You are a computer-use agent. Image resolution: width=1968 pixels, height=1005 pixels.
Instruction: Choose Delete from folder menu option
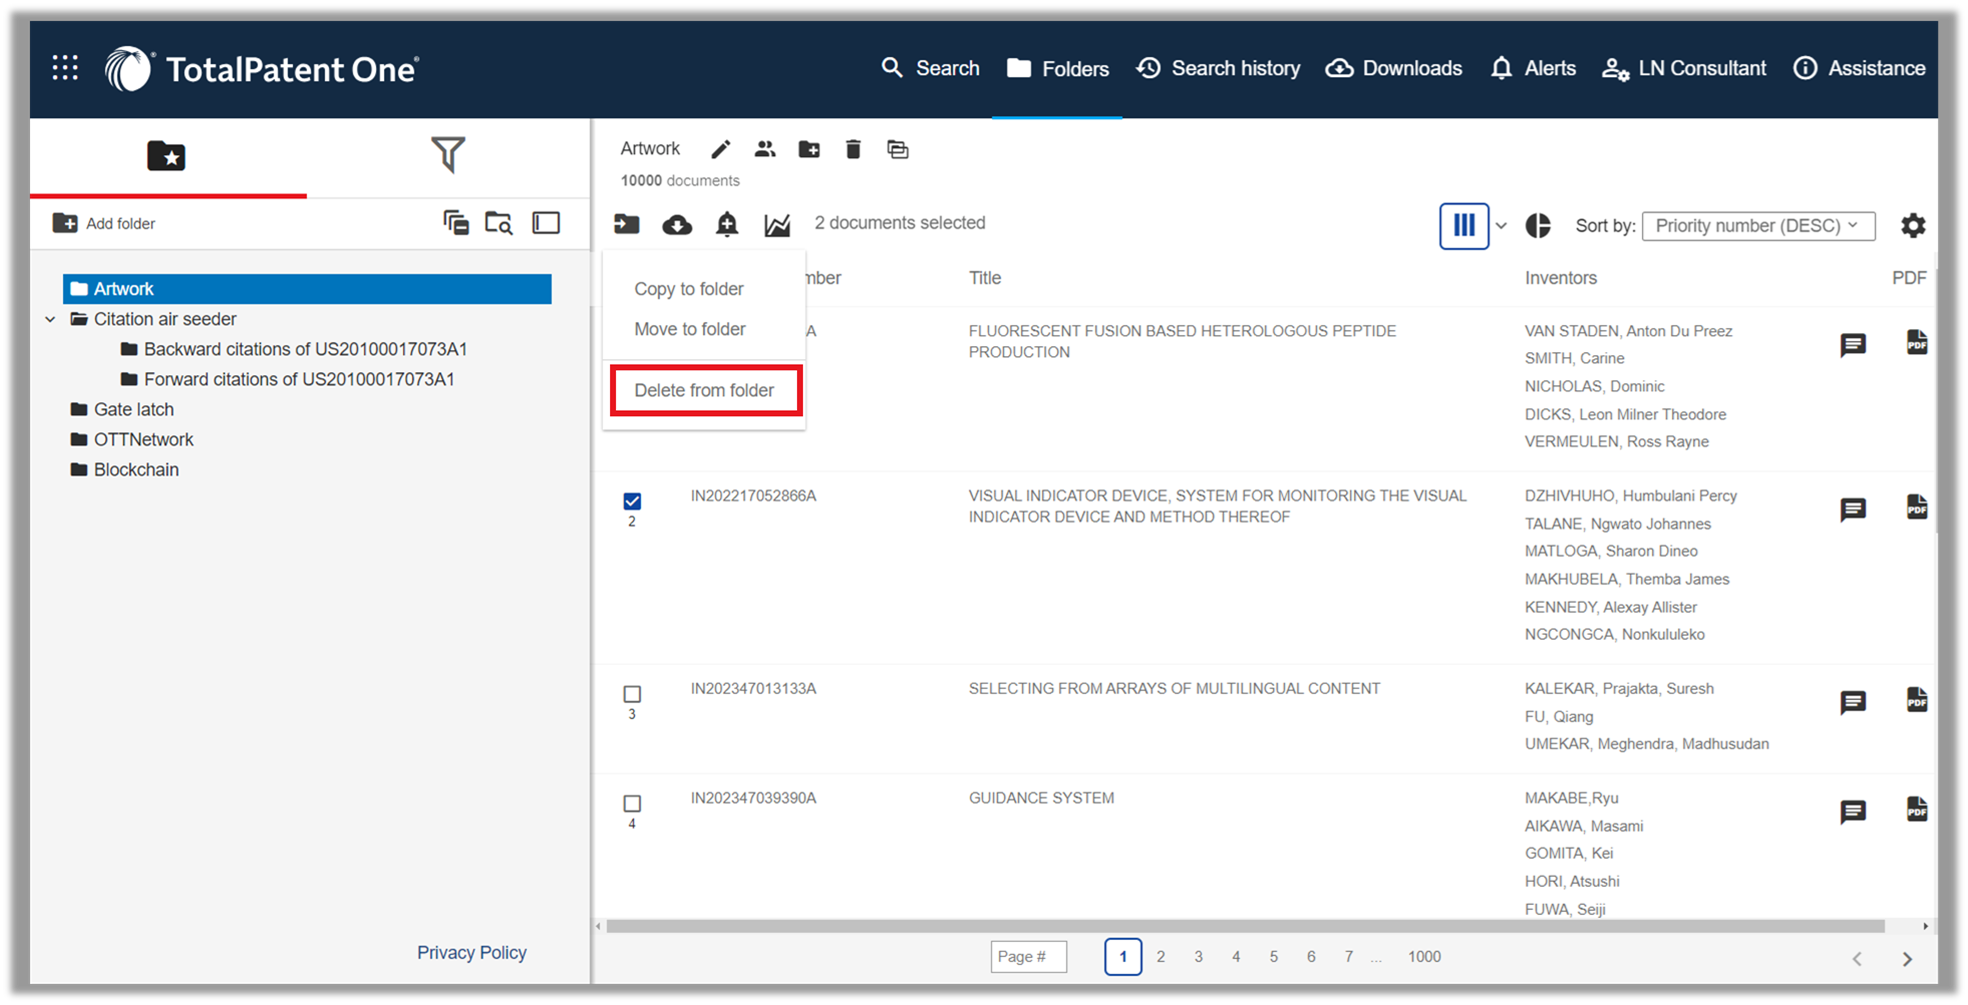704,390
